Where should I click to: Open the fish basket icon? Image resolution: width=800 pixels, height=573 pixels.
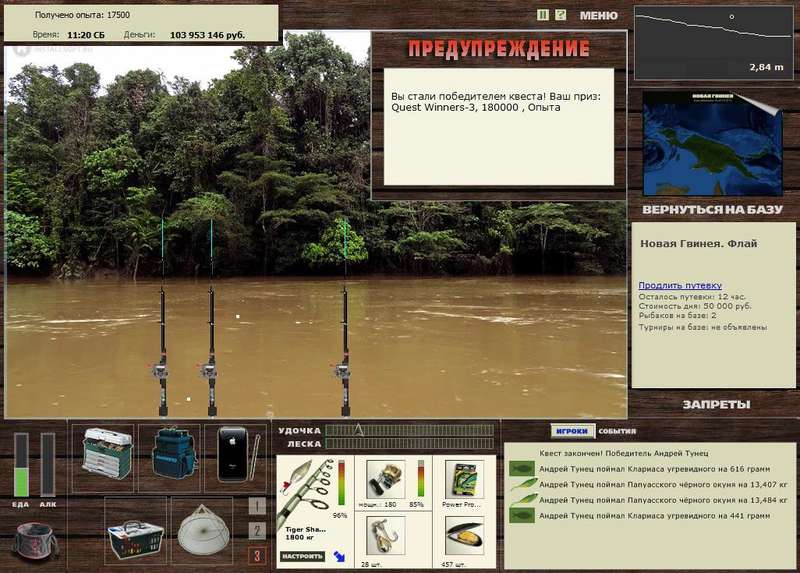tap(136, 539)
